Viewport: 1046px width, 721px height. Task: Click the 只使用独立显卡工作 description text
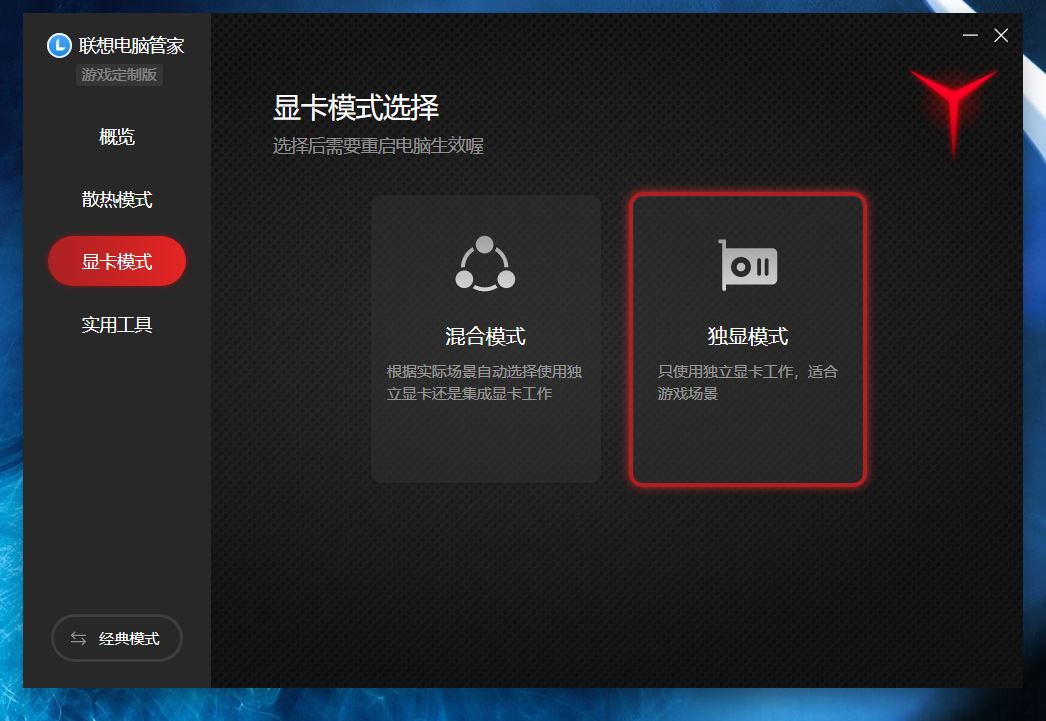[747, 382]
